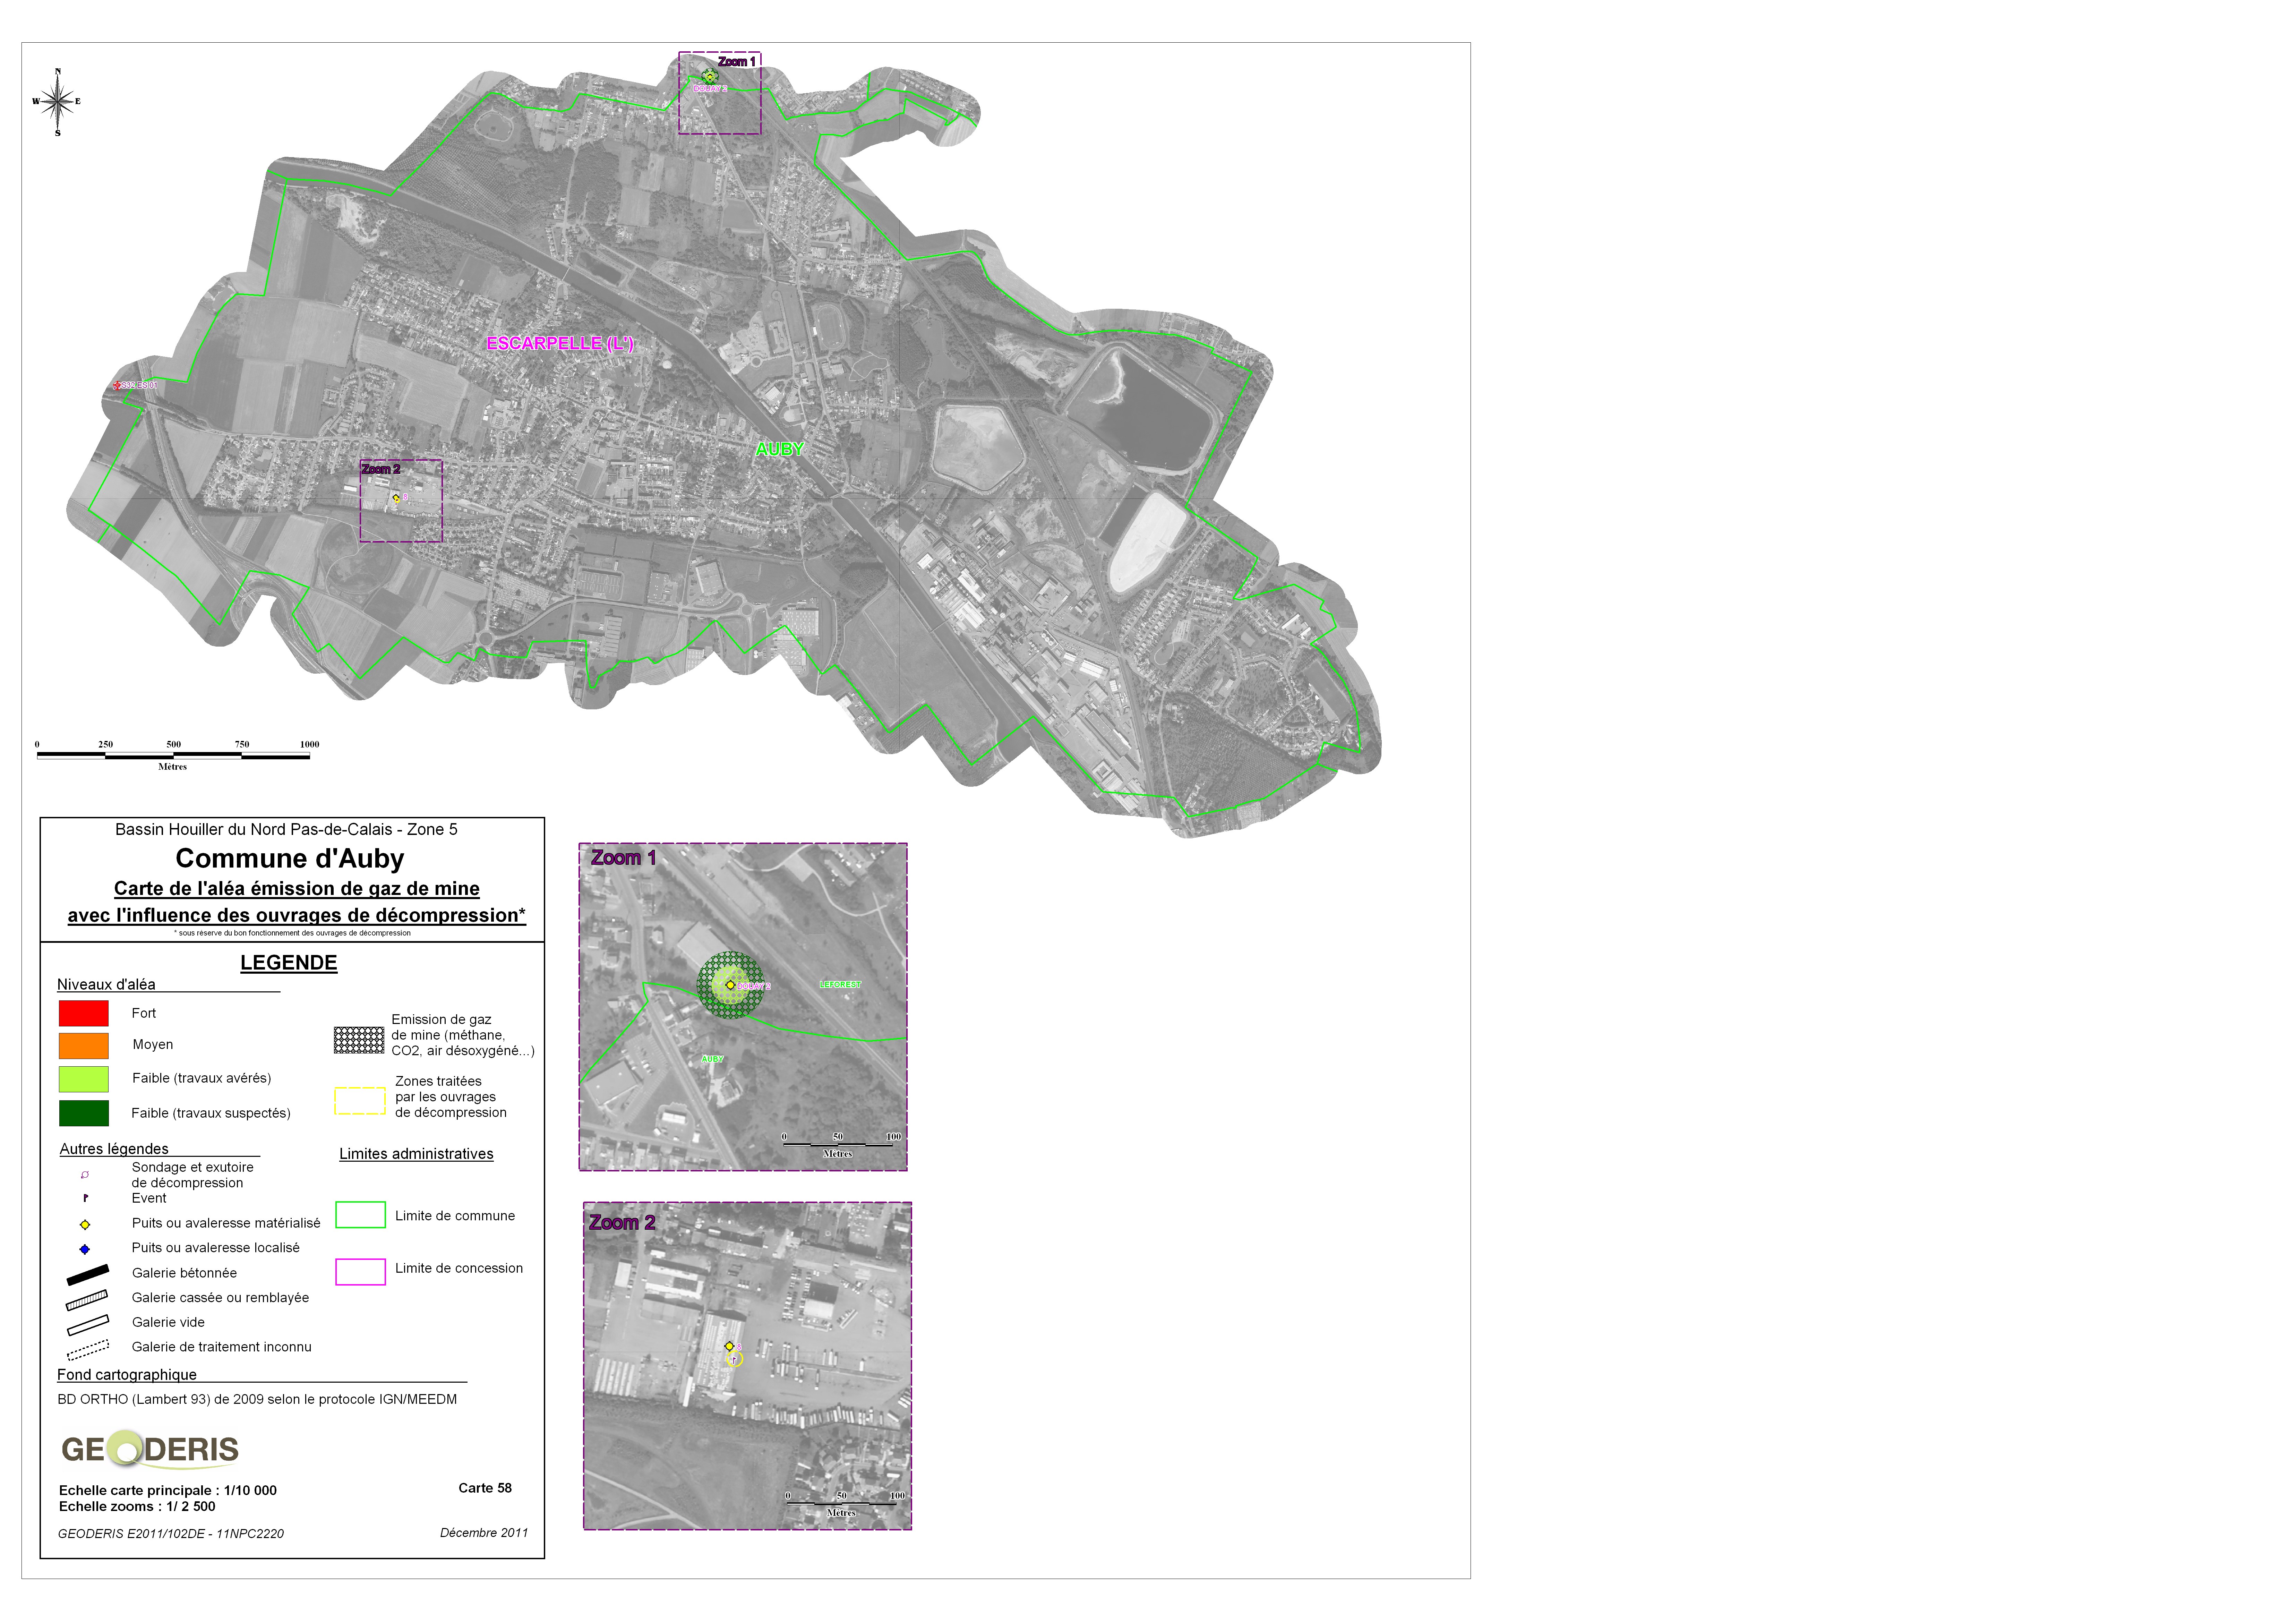Click the Carte 58 label
The image size is (2296, 1622).
point(485,1488)
